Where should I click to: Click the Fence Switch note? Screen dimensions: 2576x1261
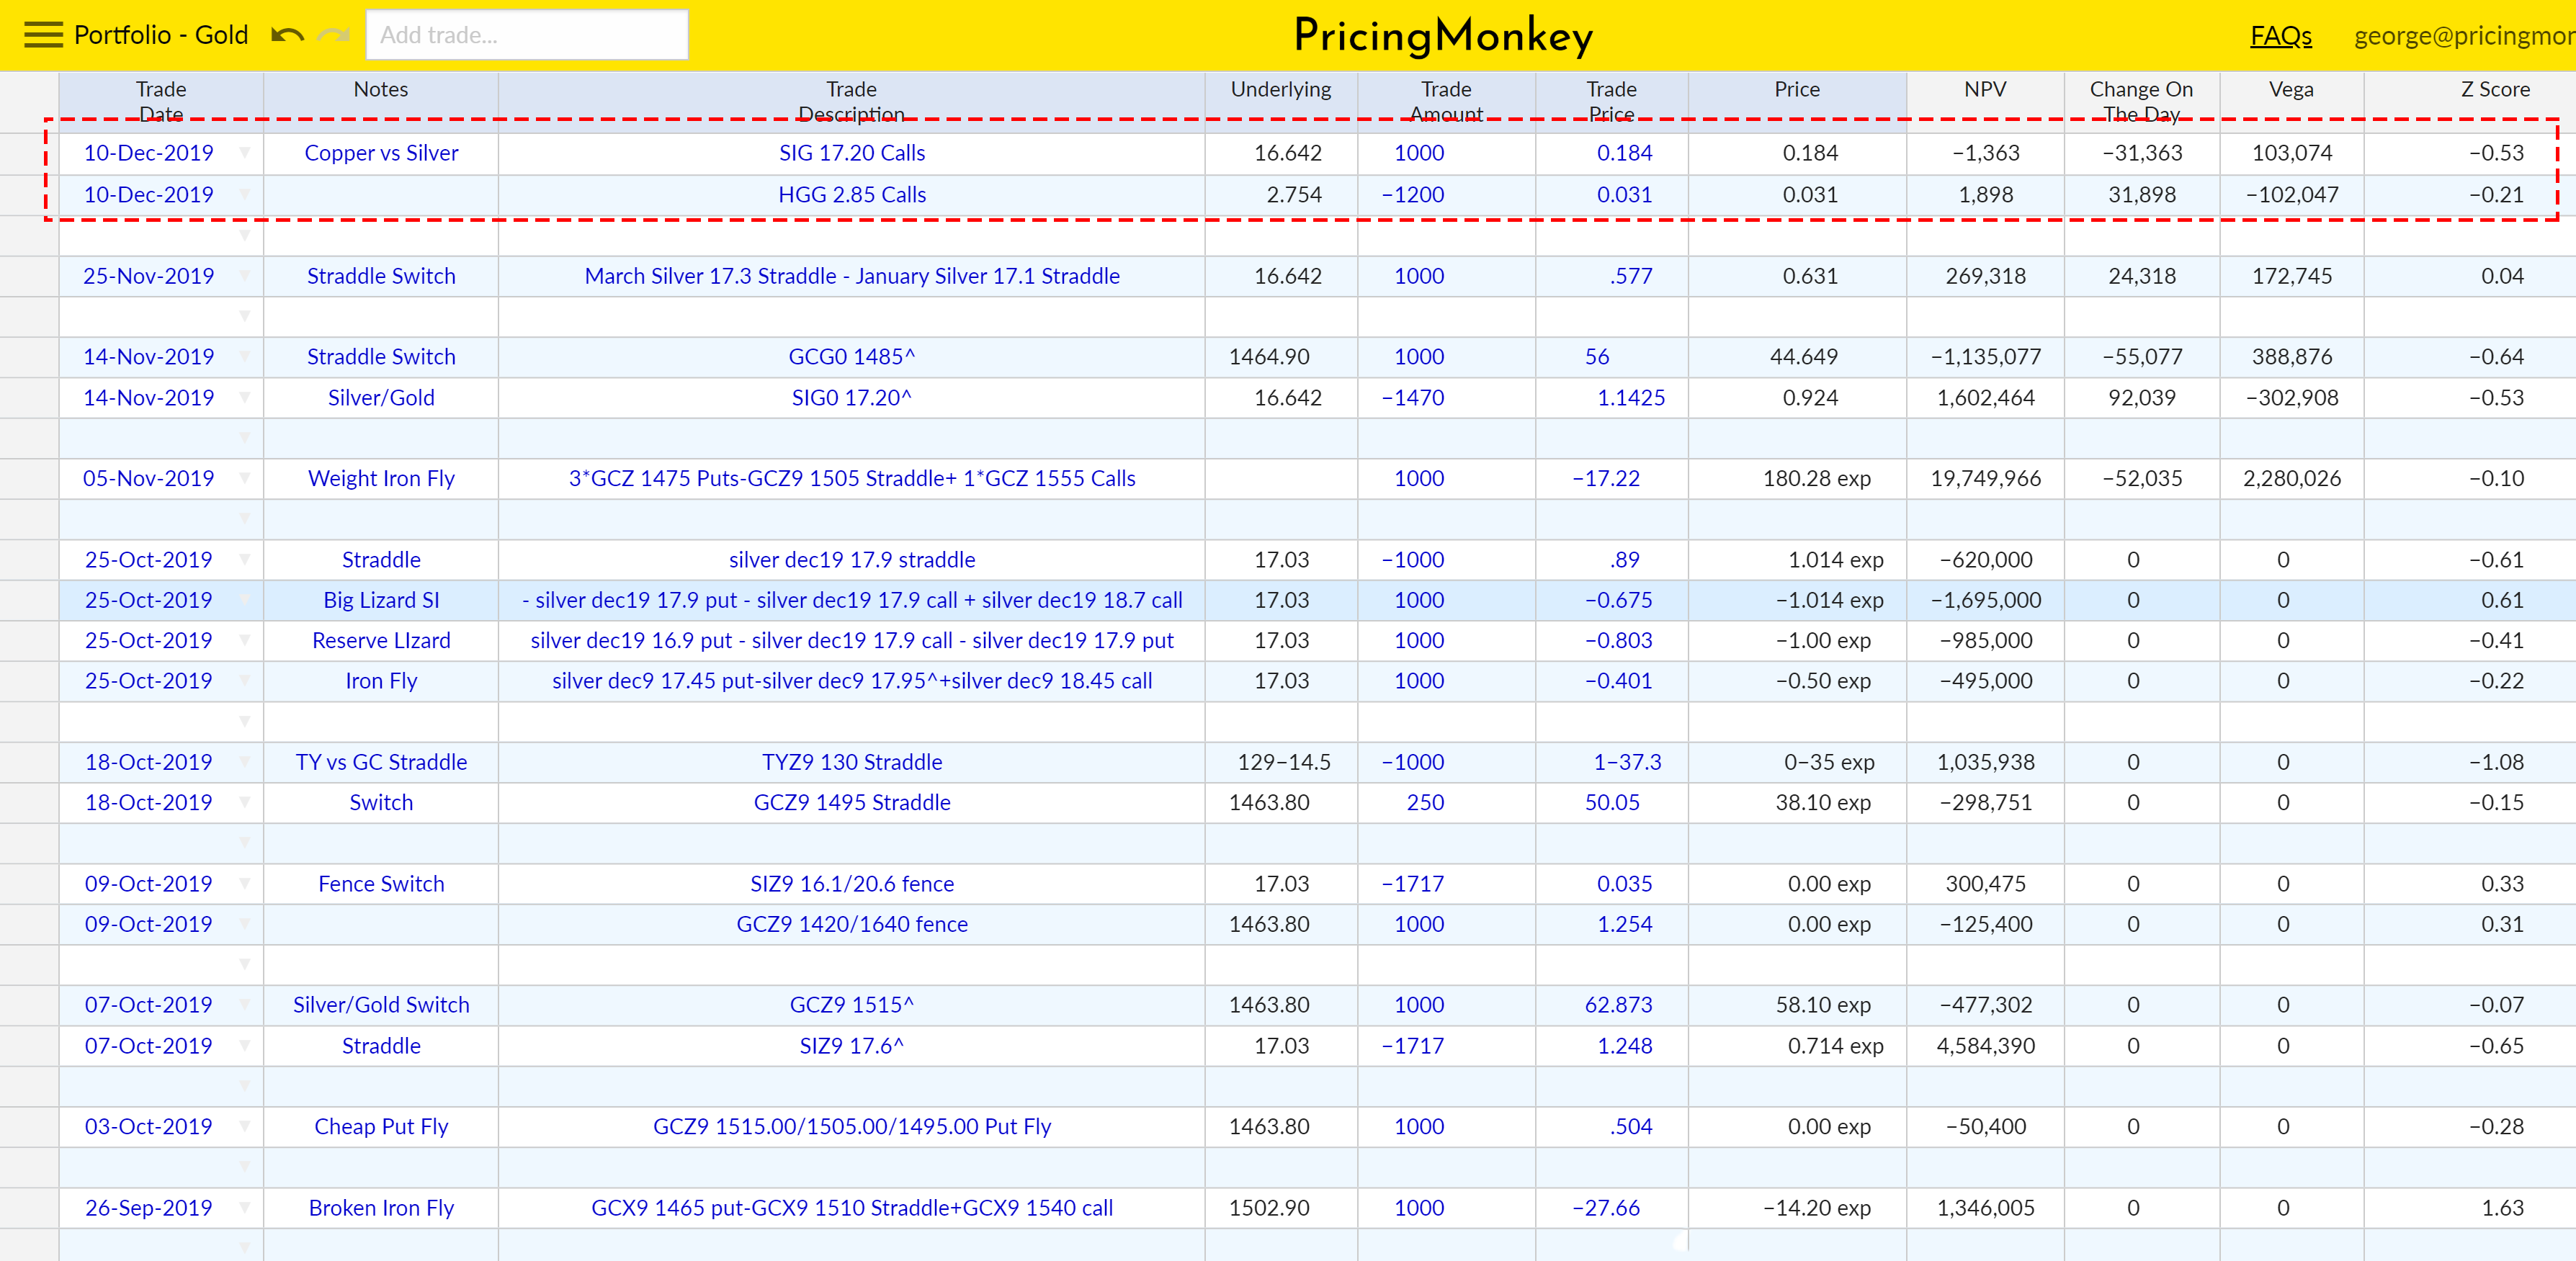[x=381, y=884]
